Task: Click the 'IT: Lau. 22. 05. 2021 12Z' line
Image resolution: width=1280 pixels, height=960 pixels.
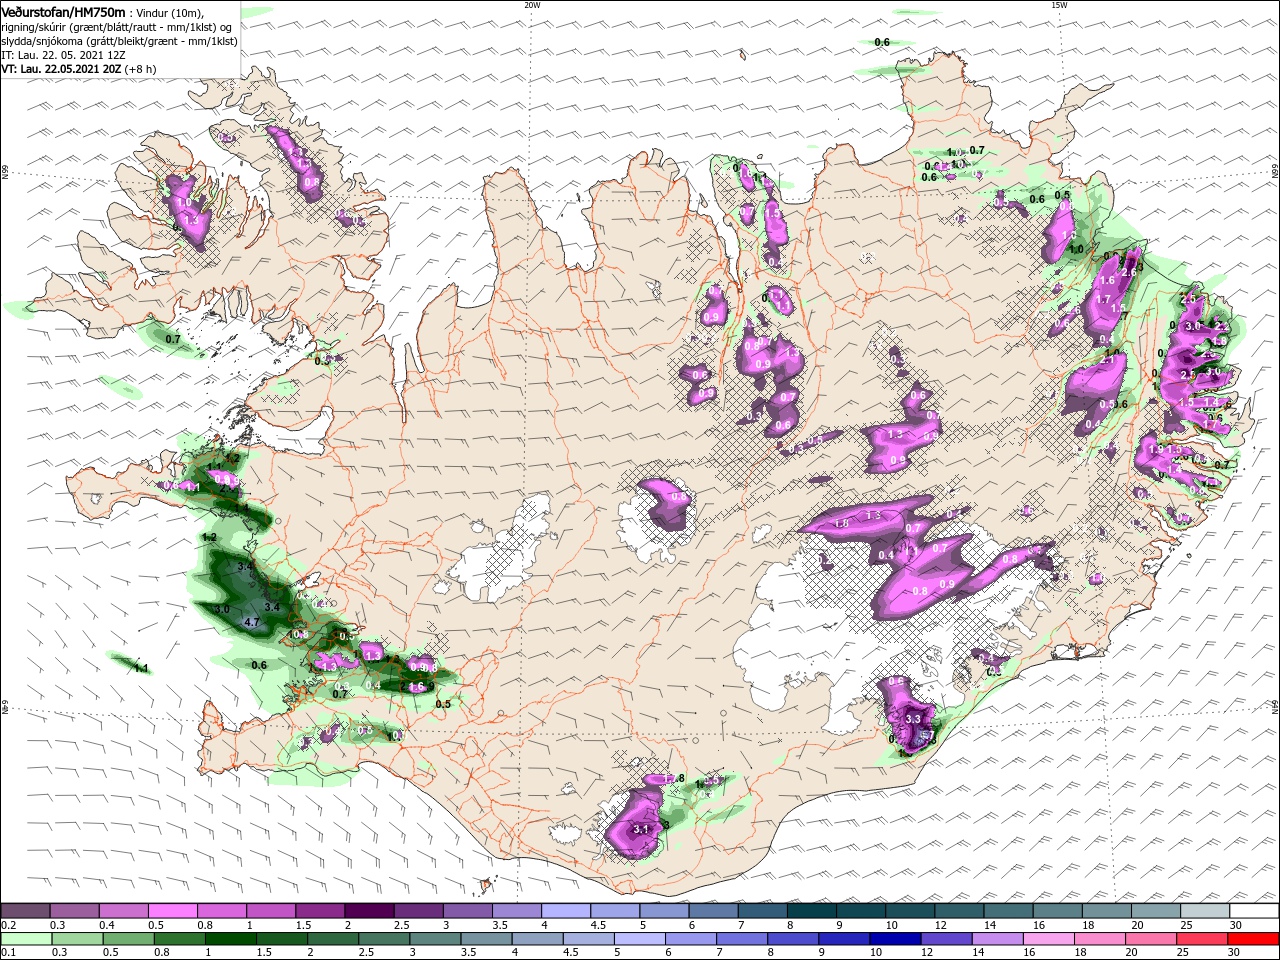Action: [x=63, y=55]
